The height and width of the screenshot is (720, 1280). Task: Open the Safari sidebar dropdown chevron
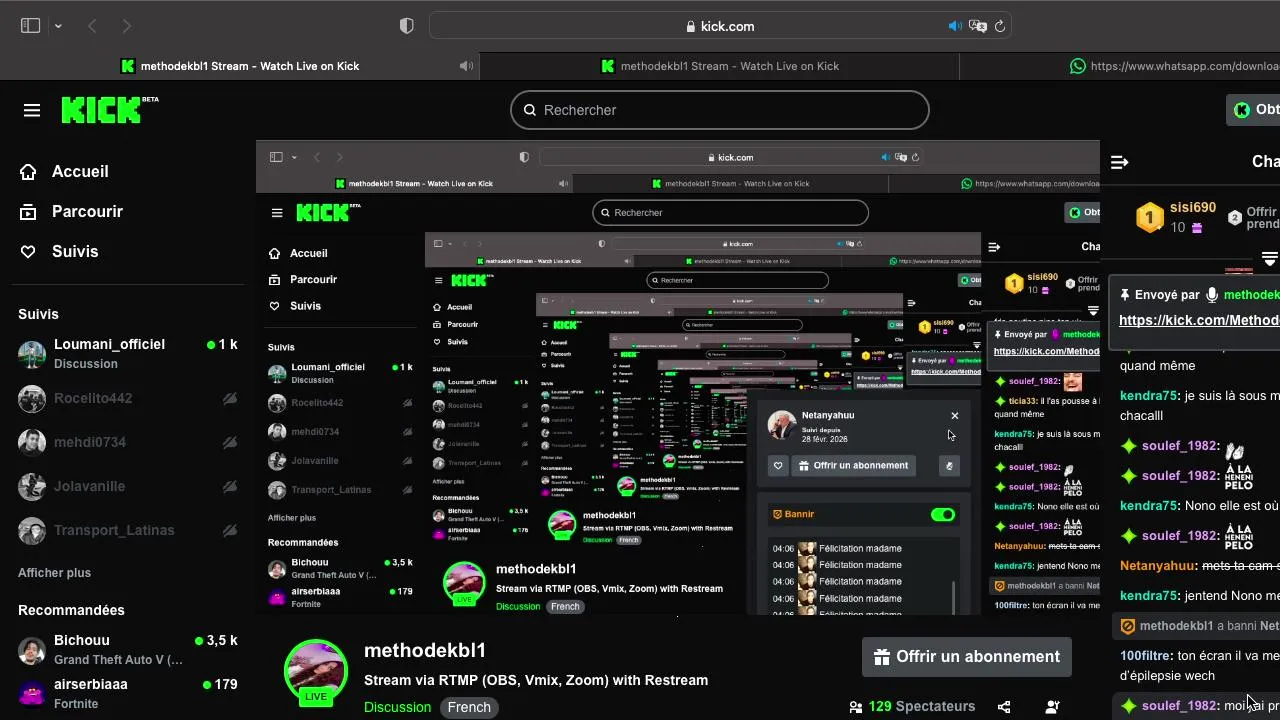click(58, 27)
